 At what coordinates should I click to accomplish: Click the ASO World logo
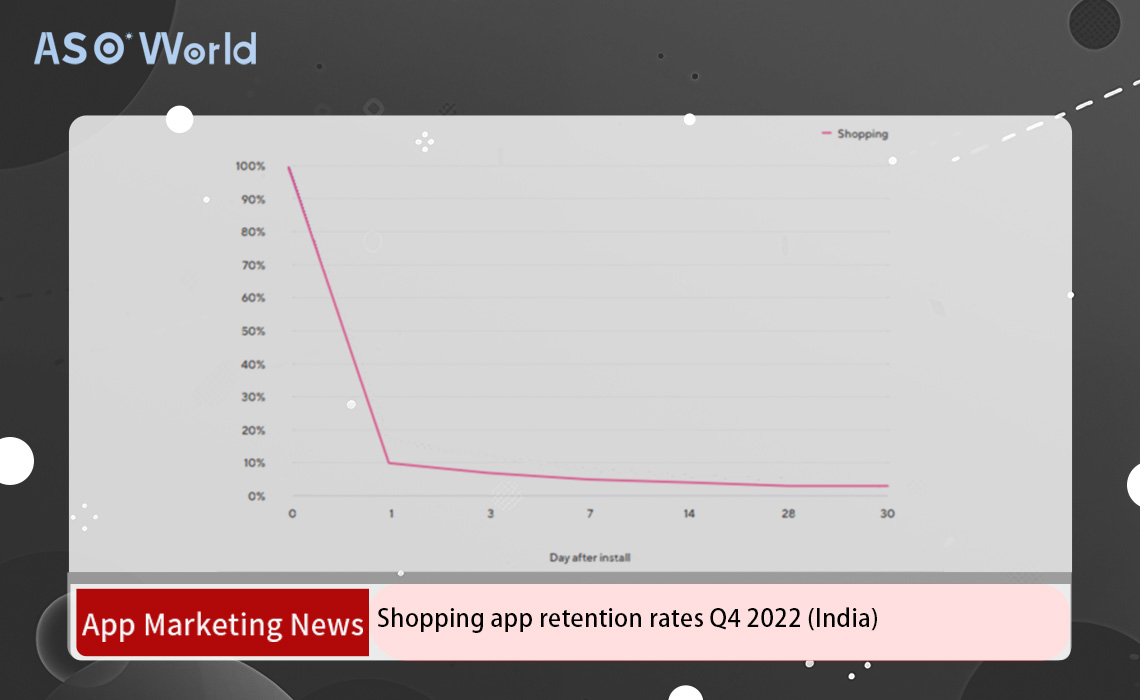(x=145, y=49)
